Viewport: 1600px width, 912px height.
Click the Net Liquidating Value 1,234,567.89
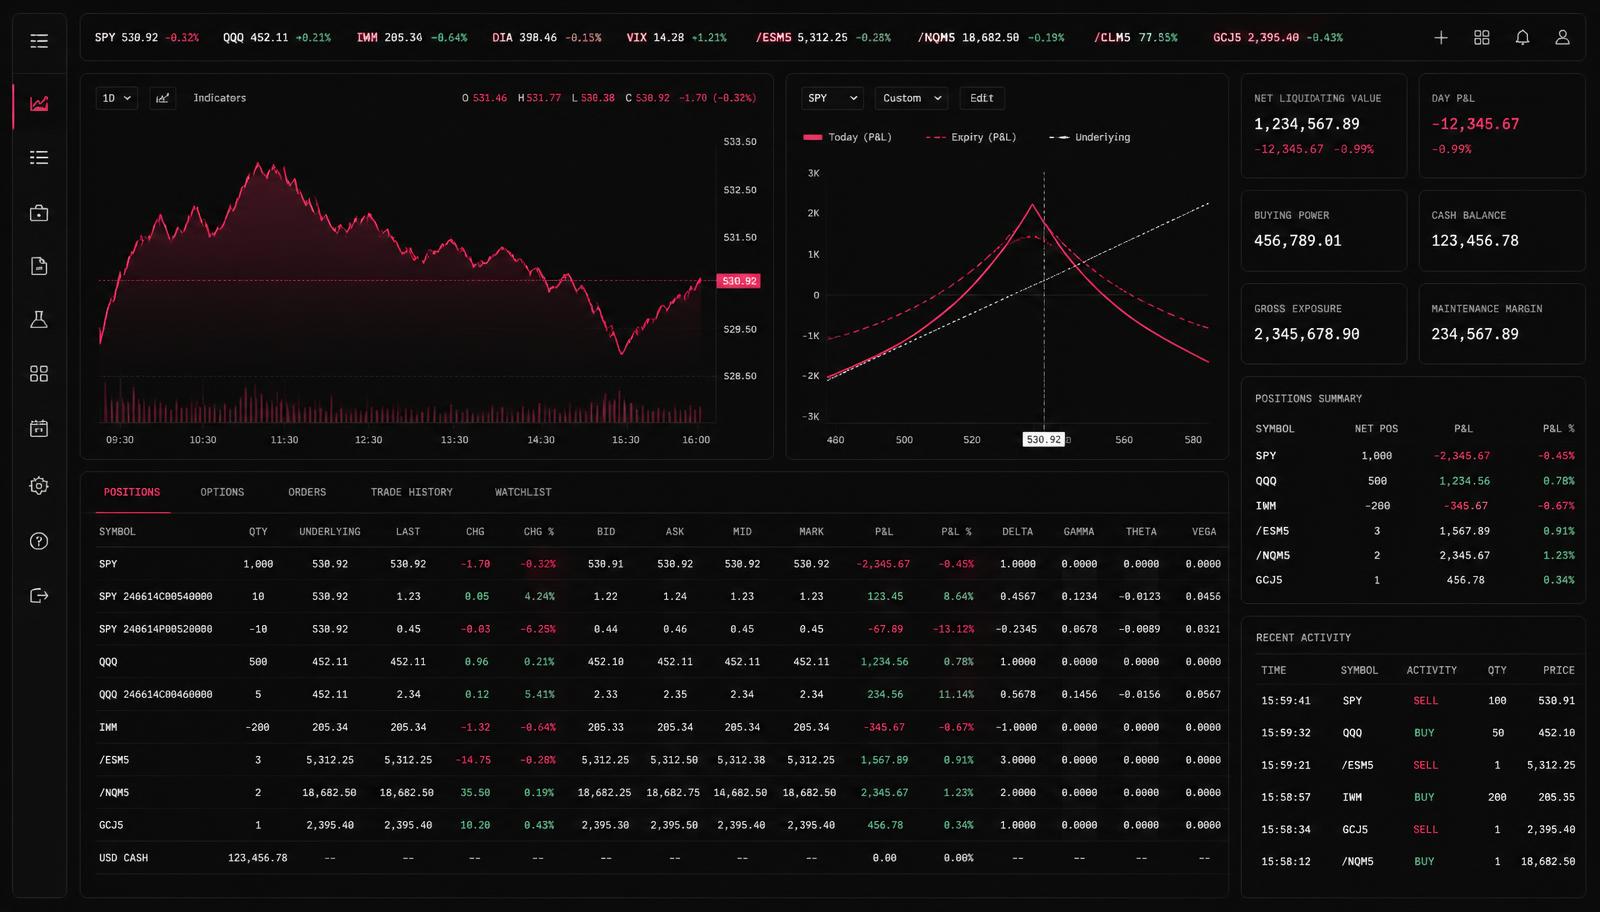[1307, 124]
